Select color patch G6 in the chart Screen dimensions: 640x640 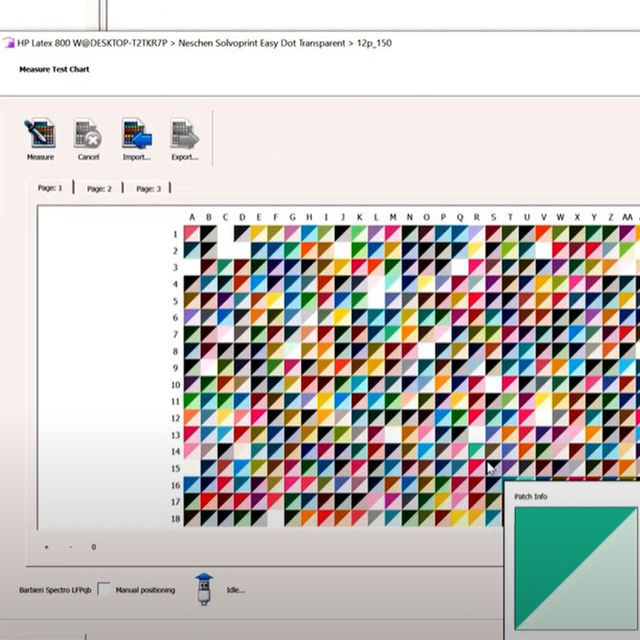[292, 317]
